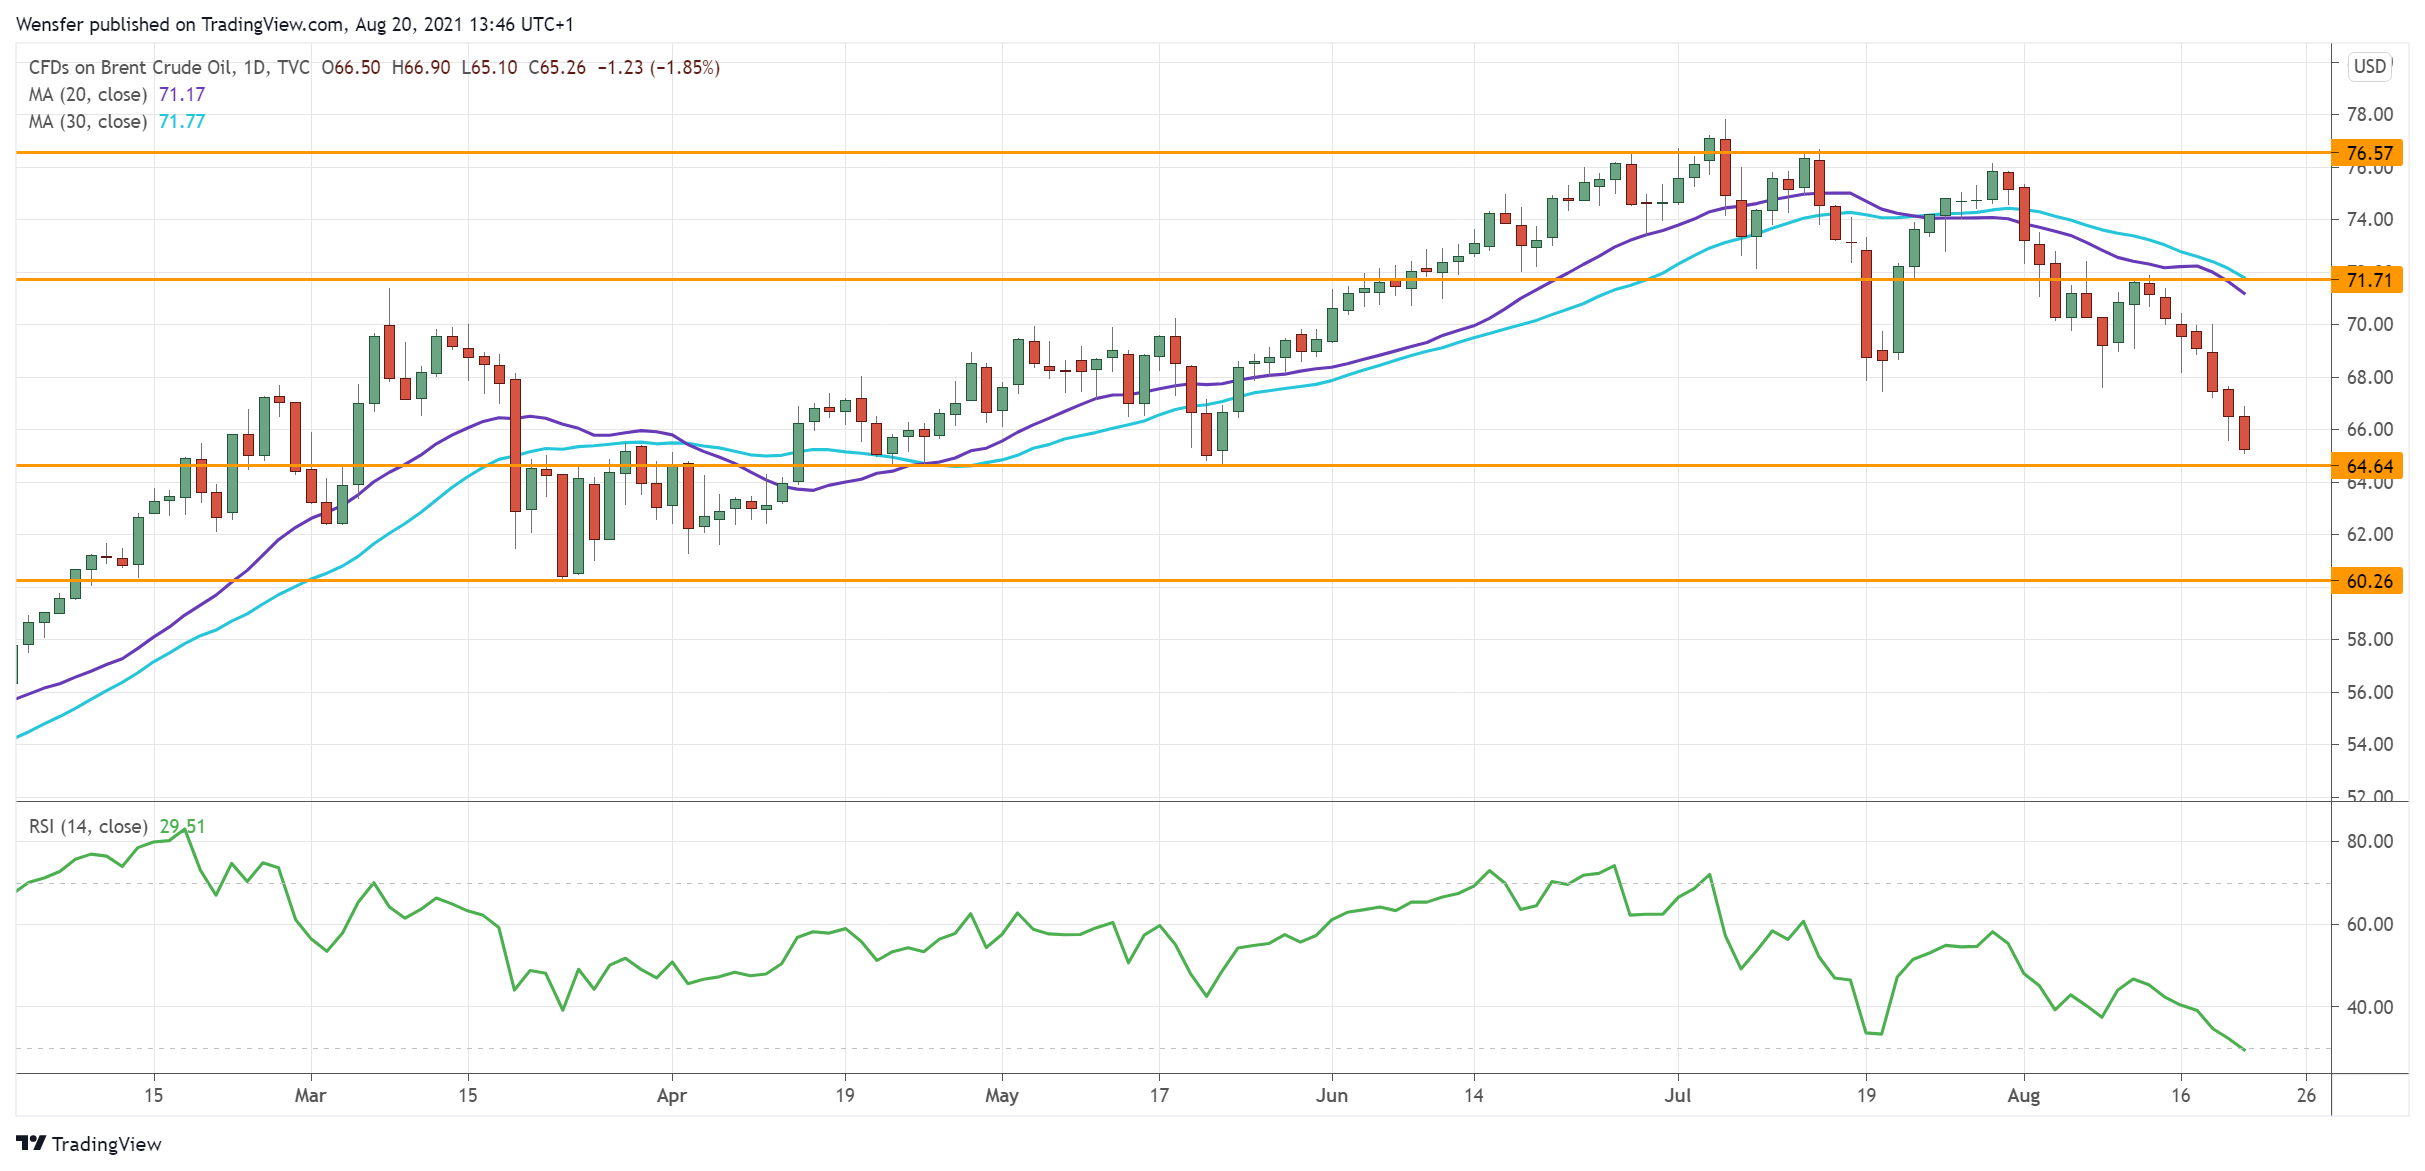Click the 78.00 tick on the price scale
Screen dimensions: 2425x1171
tap(2369, 115)
